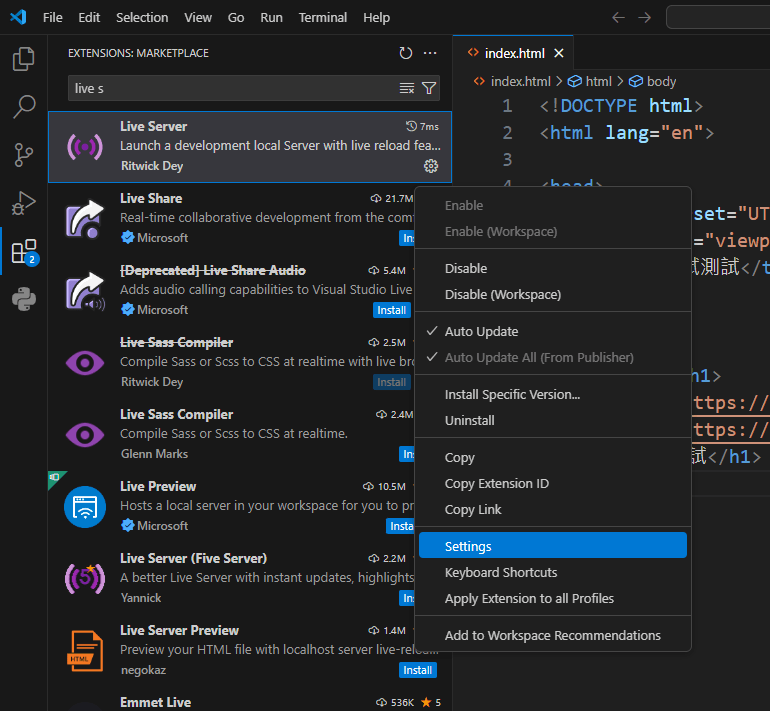Clear extensions search results icon
The image size is (770, 711).
407,88
